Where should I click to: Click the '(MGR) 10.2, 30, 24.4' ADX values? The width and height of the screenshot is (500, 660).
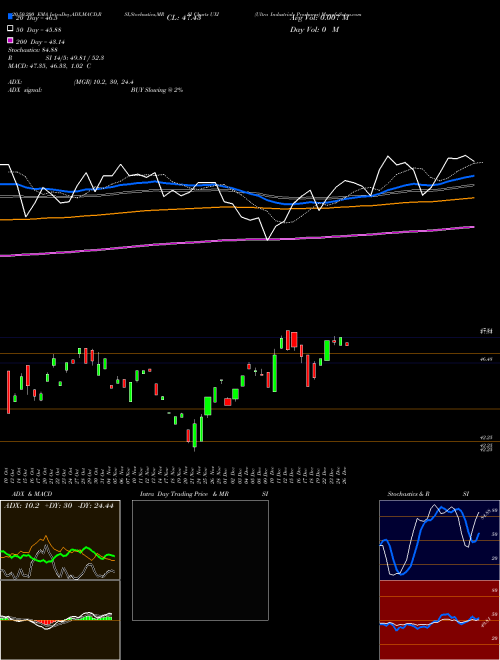pos(104,82)
